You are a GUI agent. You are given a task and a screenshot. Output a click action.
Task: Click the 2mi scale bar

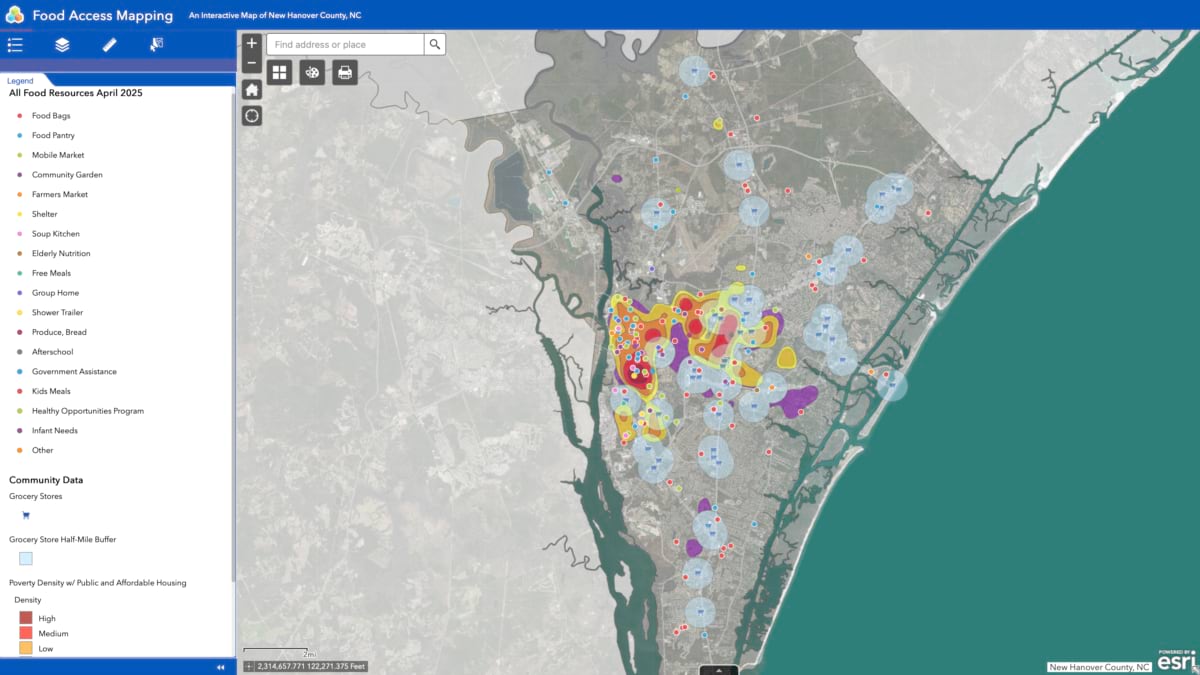[280, 655]
